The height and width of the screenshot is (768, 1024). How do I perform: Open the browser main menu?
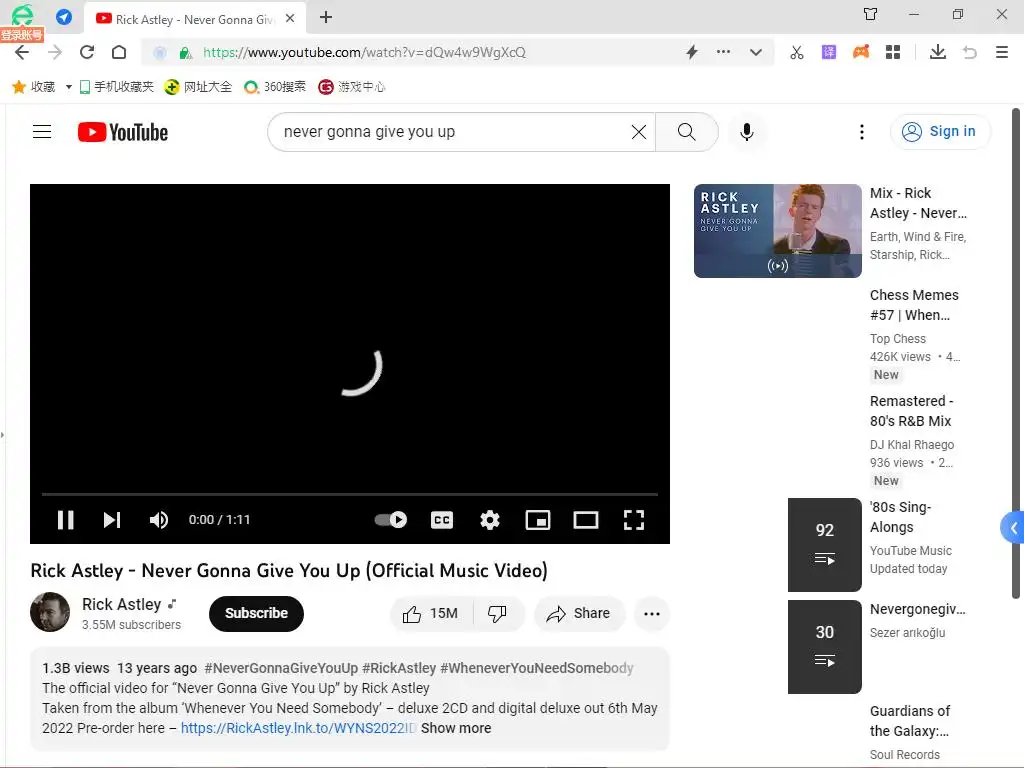1002,52
